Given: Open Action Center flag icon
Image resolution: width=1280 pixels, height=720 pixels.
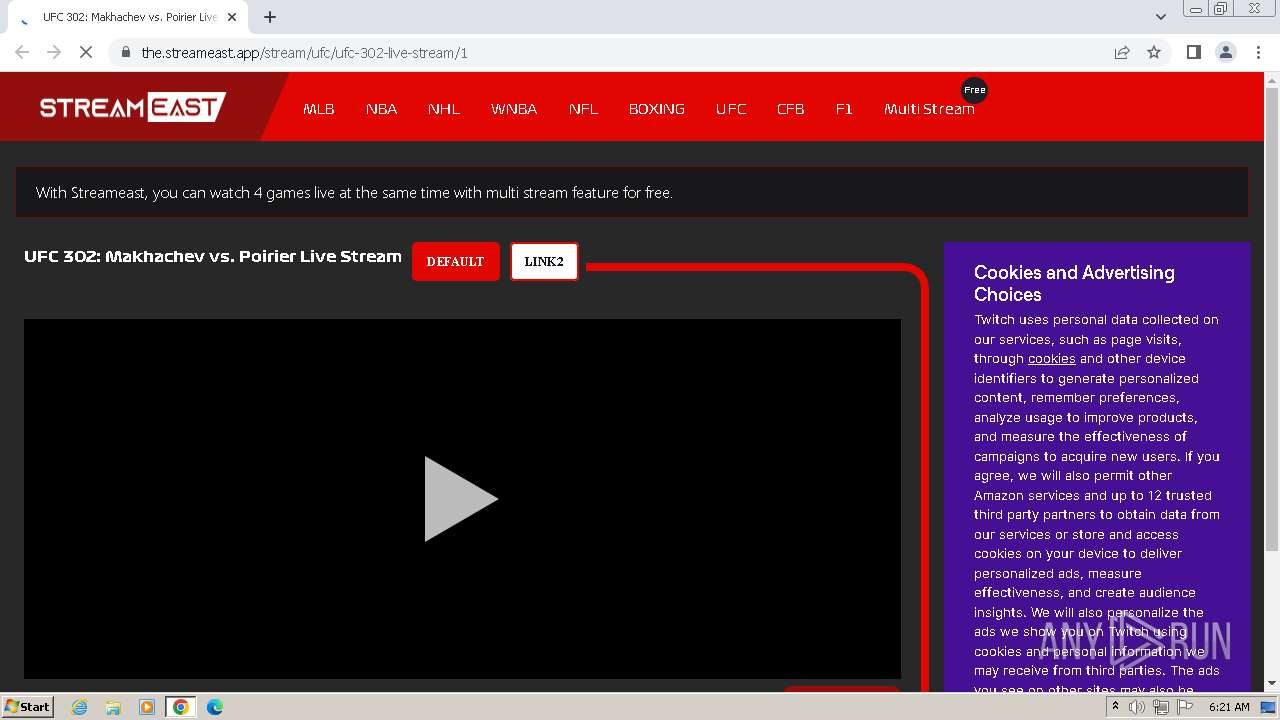Looking at the screenshot, I should pyautogui.click(x=1185, y=707).
